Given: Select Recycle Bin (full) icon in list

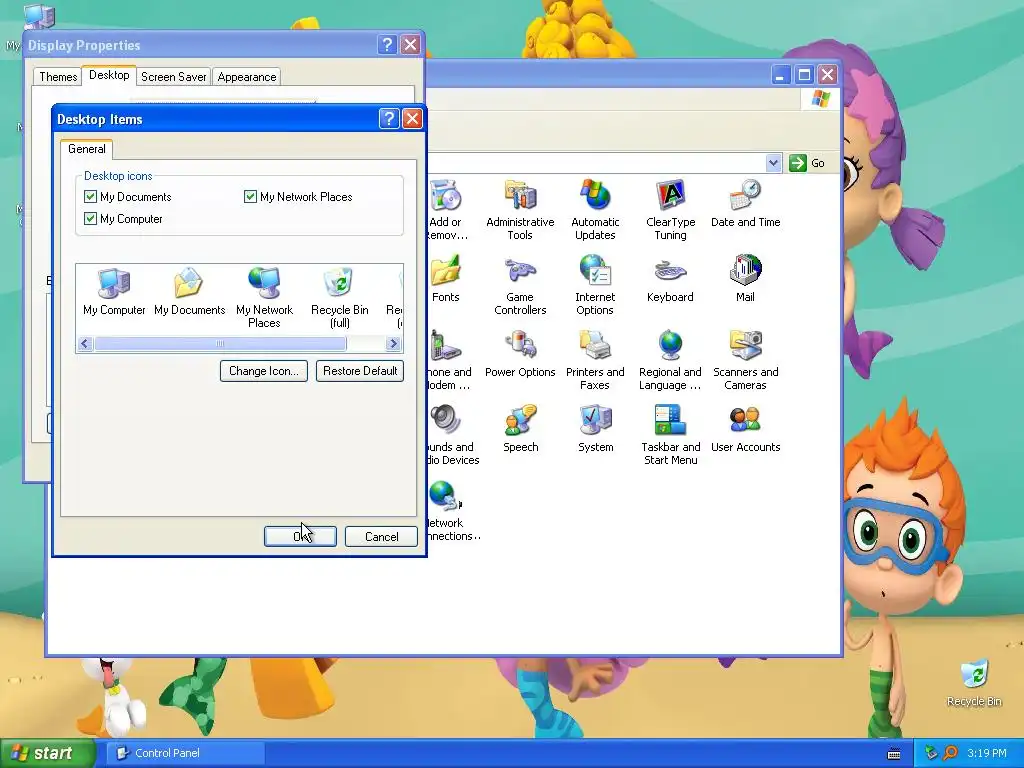Looking at the screenshot, I should 340,298.
